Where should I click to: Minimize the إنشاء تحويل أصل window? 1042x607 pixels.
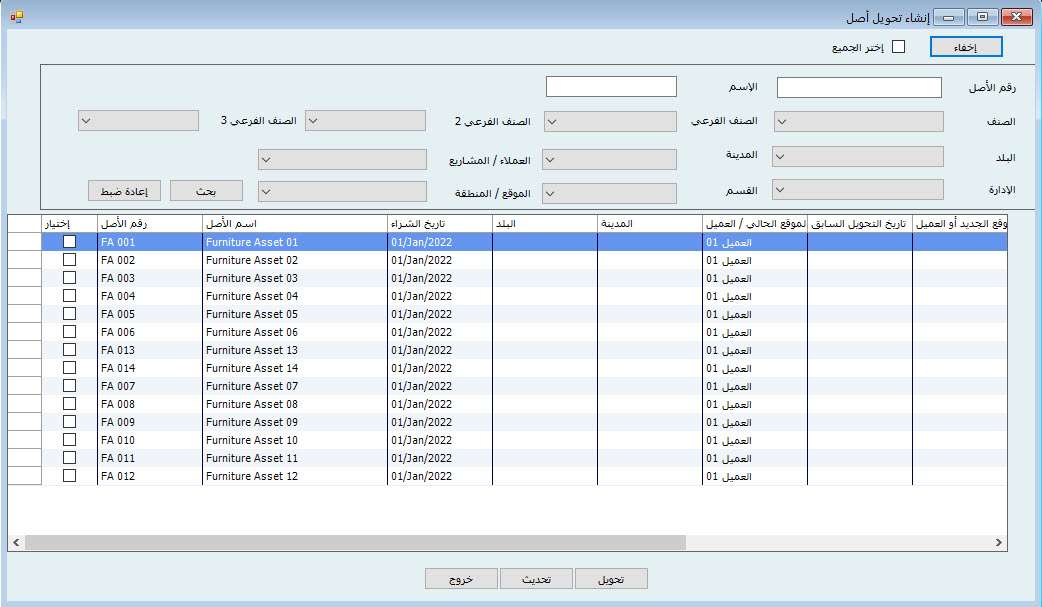949,17
